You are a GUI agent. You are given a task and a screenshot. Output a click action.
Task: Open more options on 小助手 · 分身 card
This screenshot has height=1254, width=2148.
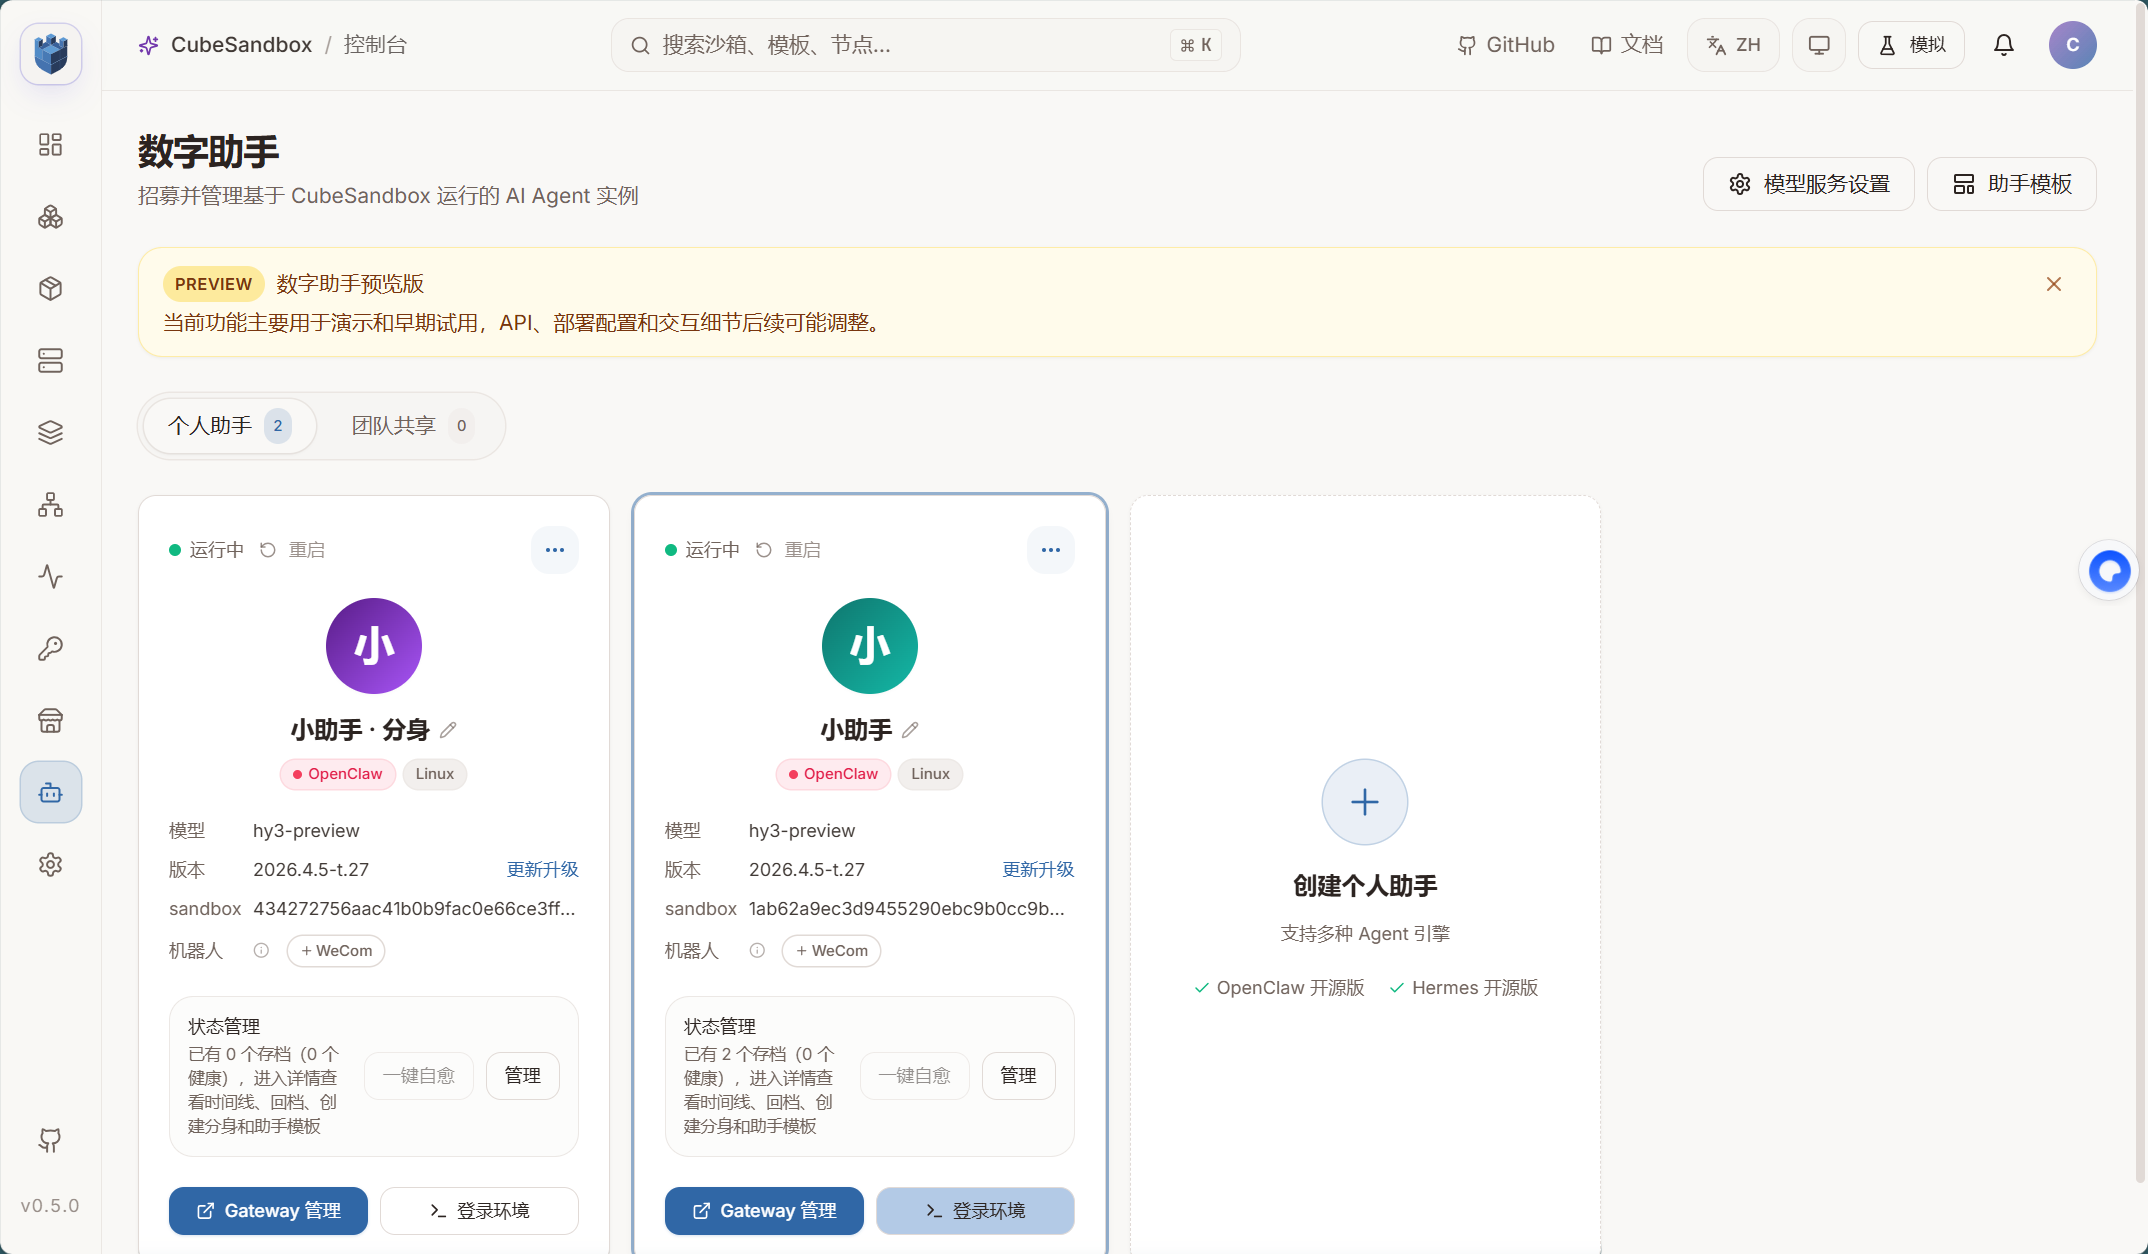tap(555, 550)
